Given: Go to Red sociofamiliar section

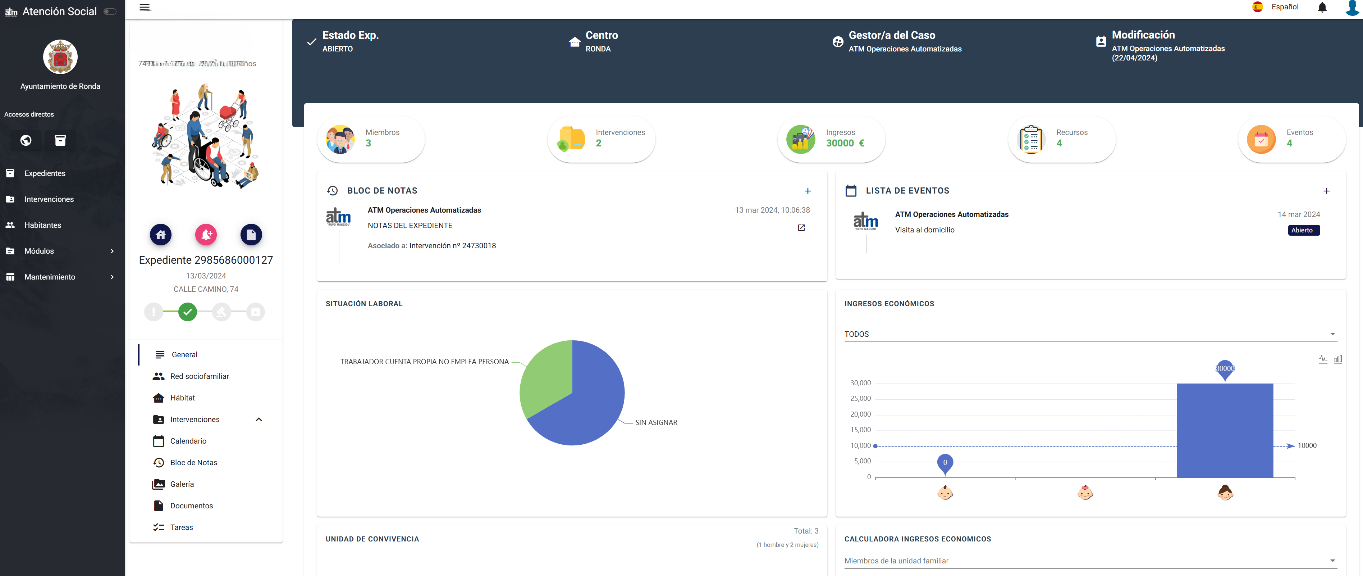Looking at the screenshot, I should (199, 376).
